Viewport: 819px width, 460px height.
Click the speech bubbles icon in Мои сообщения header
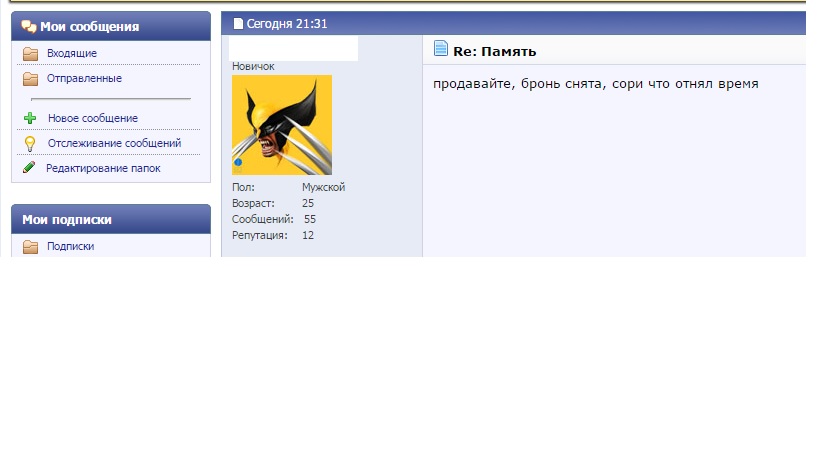[x=29, y=27]
